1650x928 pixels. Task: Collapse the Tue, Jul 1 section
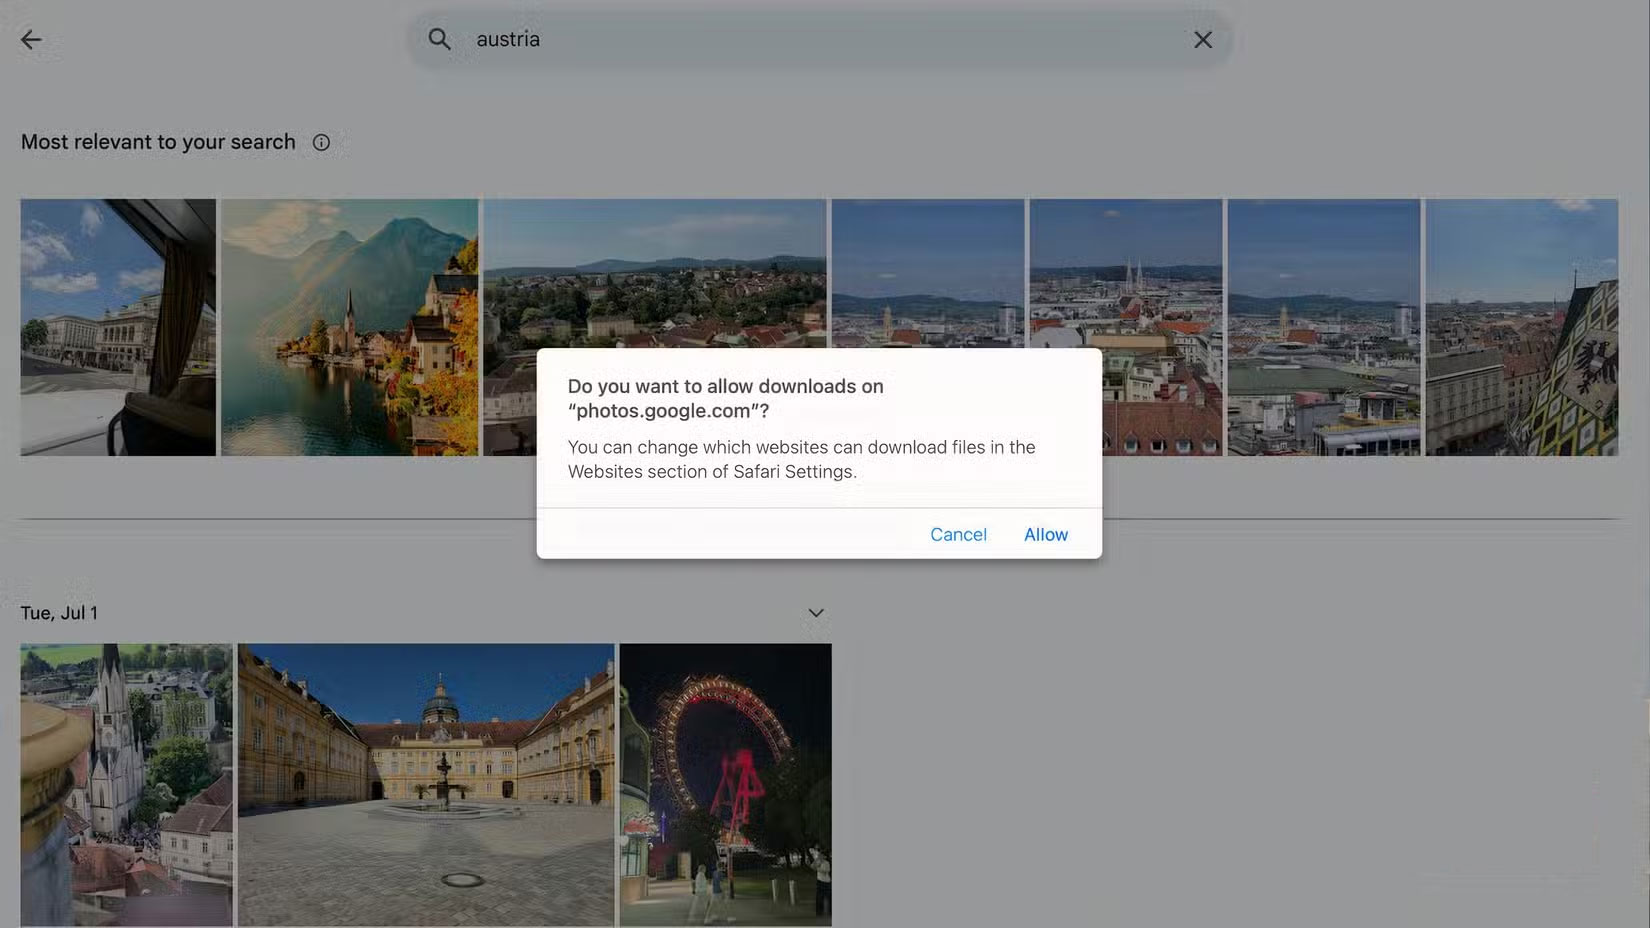click(x=815, y=612)
